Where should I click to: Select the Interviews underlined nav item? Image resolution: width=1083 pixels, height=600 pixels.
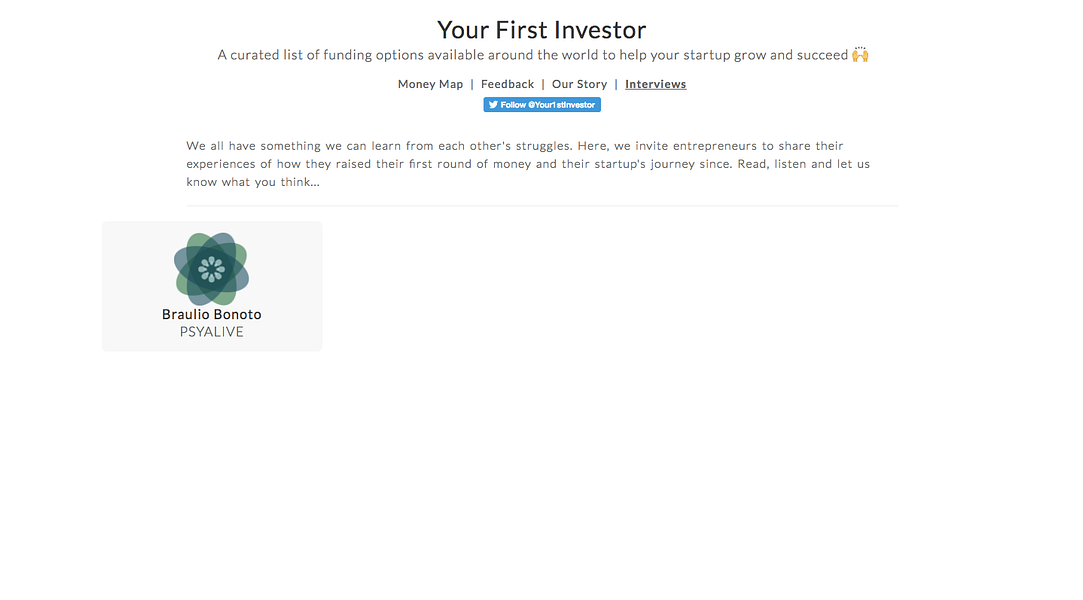655,84
